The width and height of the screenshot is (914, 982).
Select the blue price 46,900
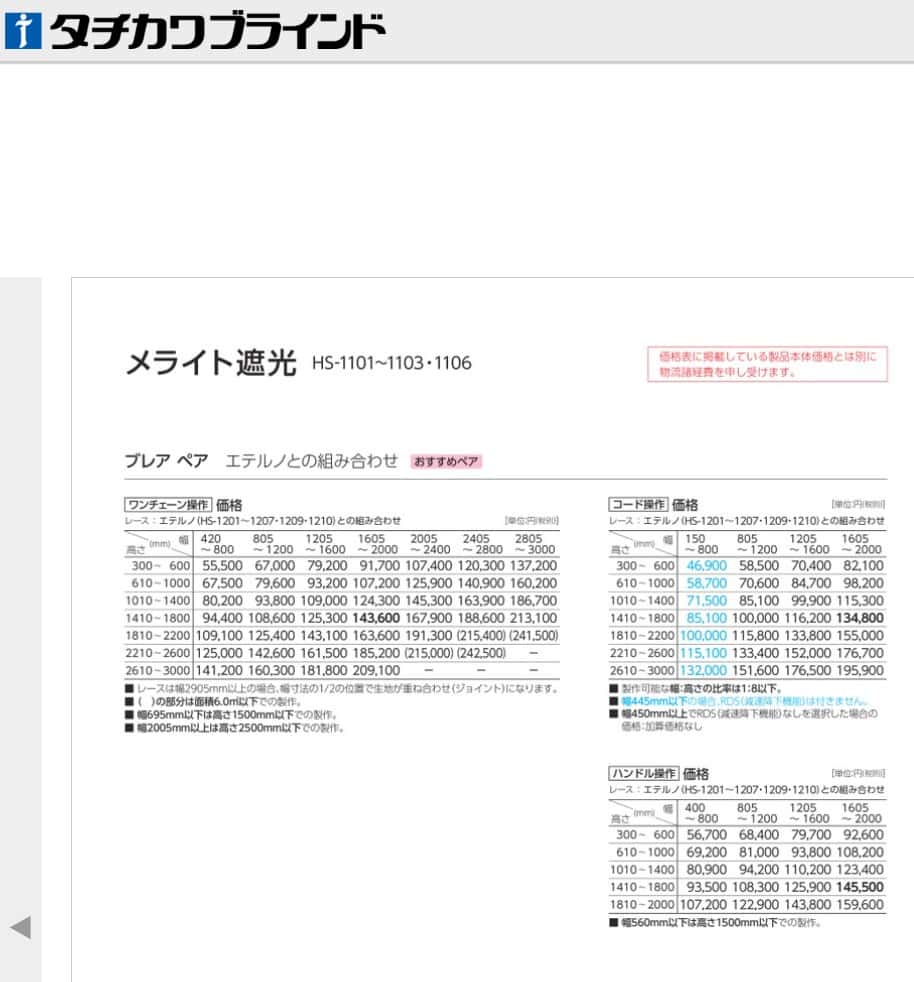(707, 566)
